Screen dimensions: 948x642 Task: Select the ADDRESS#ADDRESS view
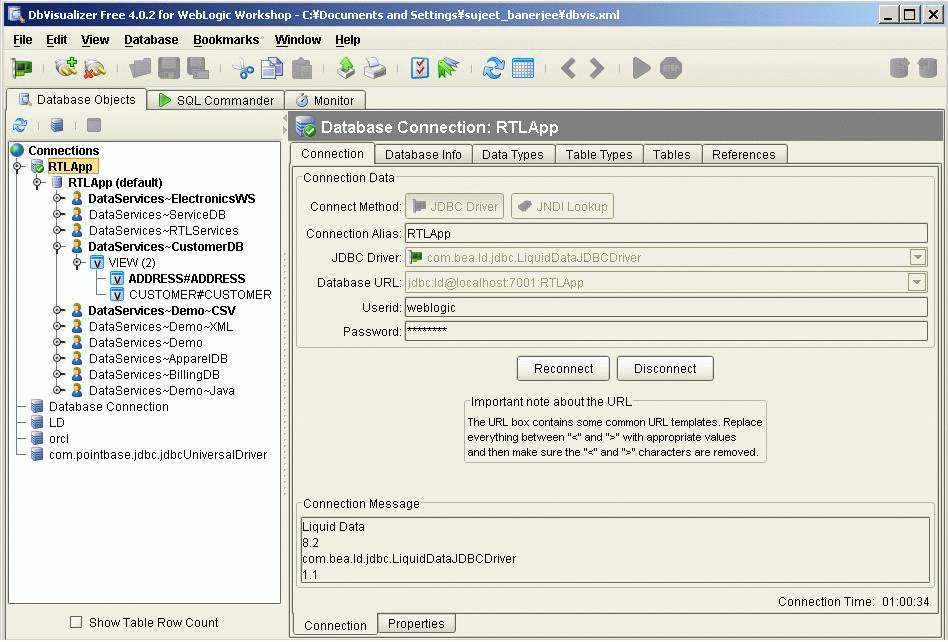(x=187, y=279)
